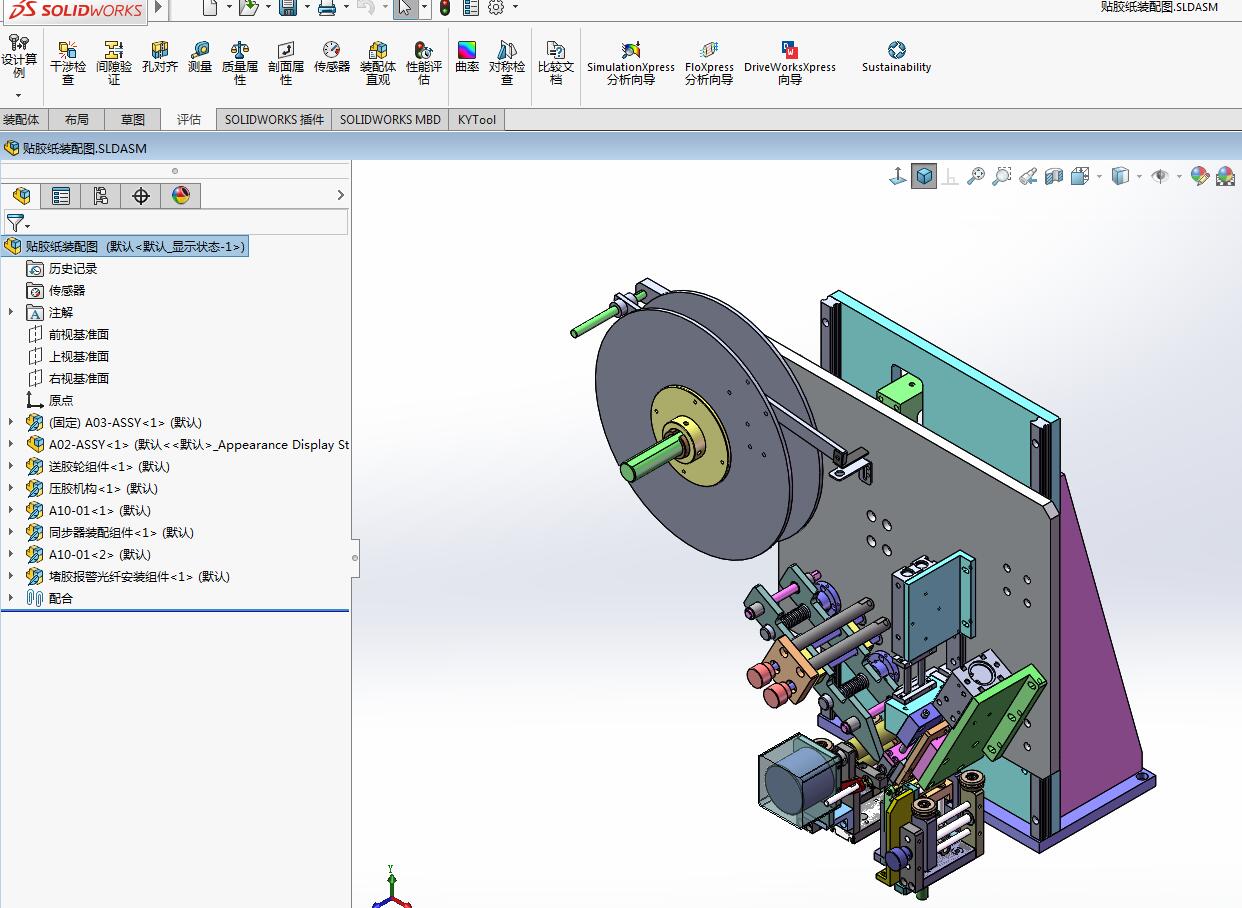Viewport: 1242px width, 908px height.
Task: Click the feature tree filter field
Action: tap(176, 222)
